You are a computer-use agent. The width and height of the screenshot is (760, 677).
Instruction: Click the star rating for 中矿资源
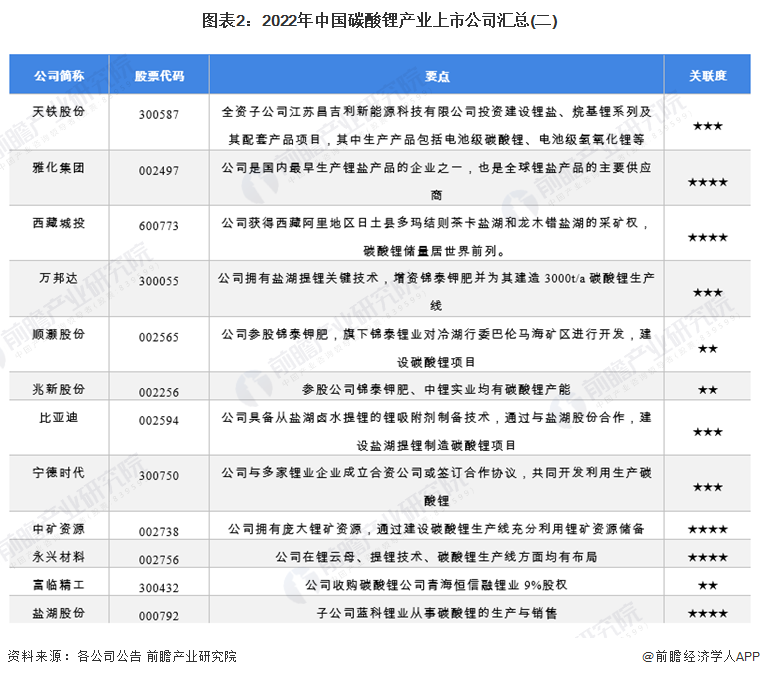pos(708,529)
